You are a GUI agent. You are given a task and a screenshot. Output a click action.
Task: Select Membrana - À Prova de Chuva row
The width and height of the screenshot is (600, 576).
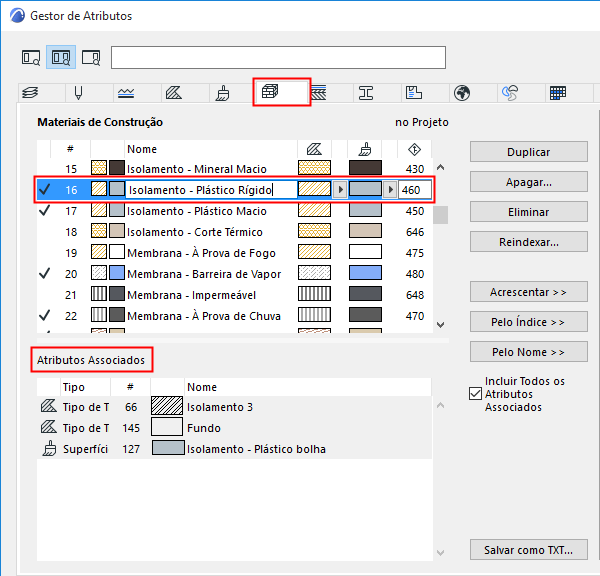(235, 316)
